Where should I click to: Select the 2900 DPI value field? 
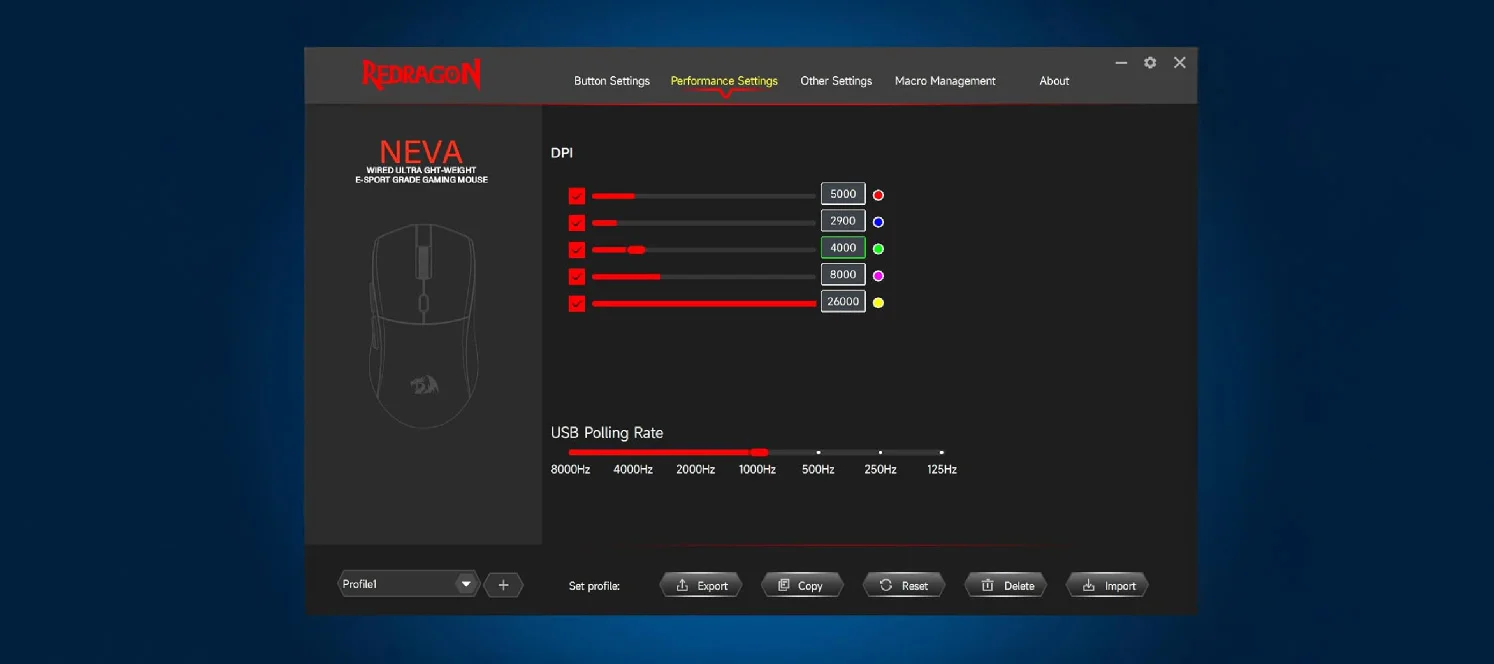tap(843, 221)
